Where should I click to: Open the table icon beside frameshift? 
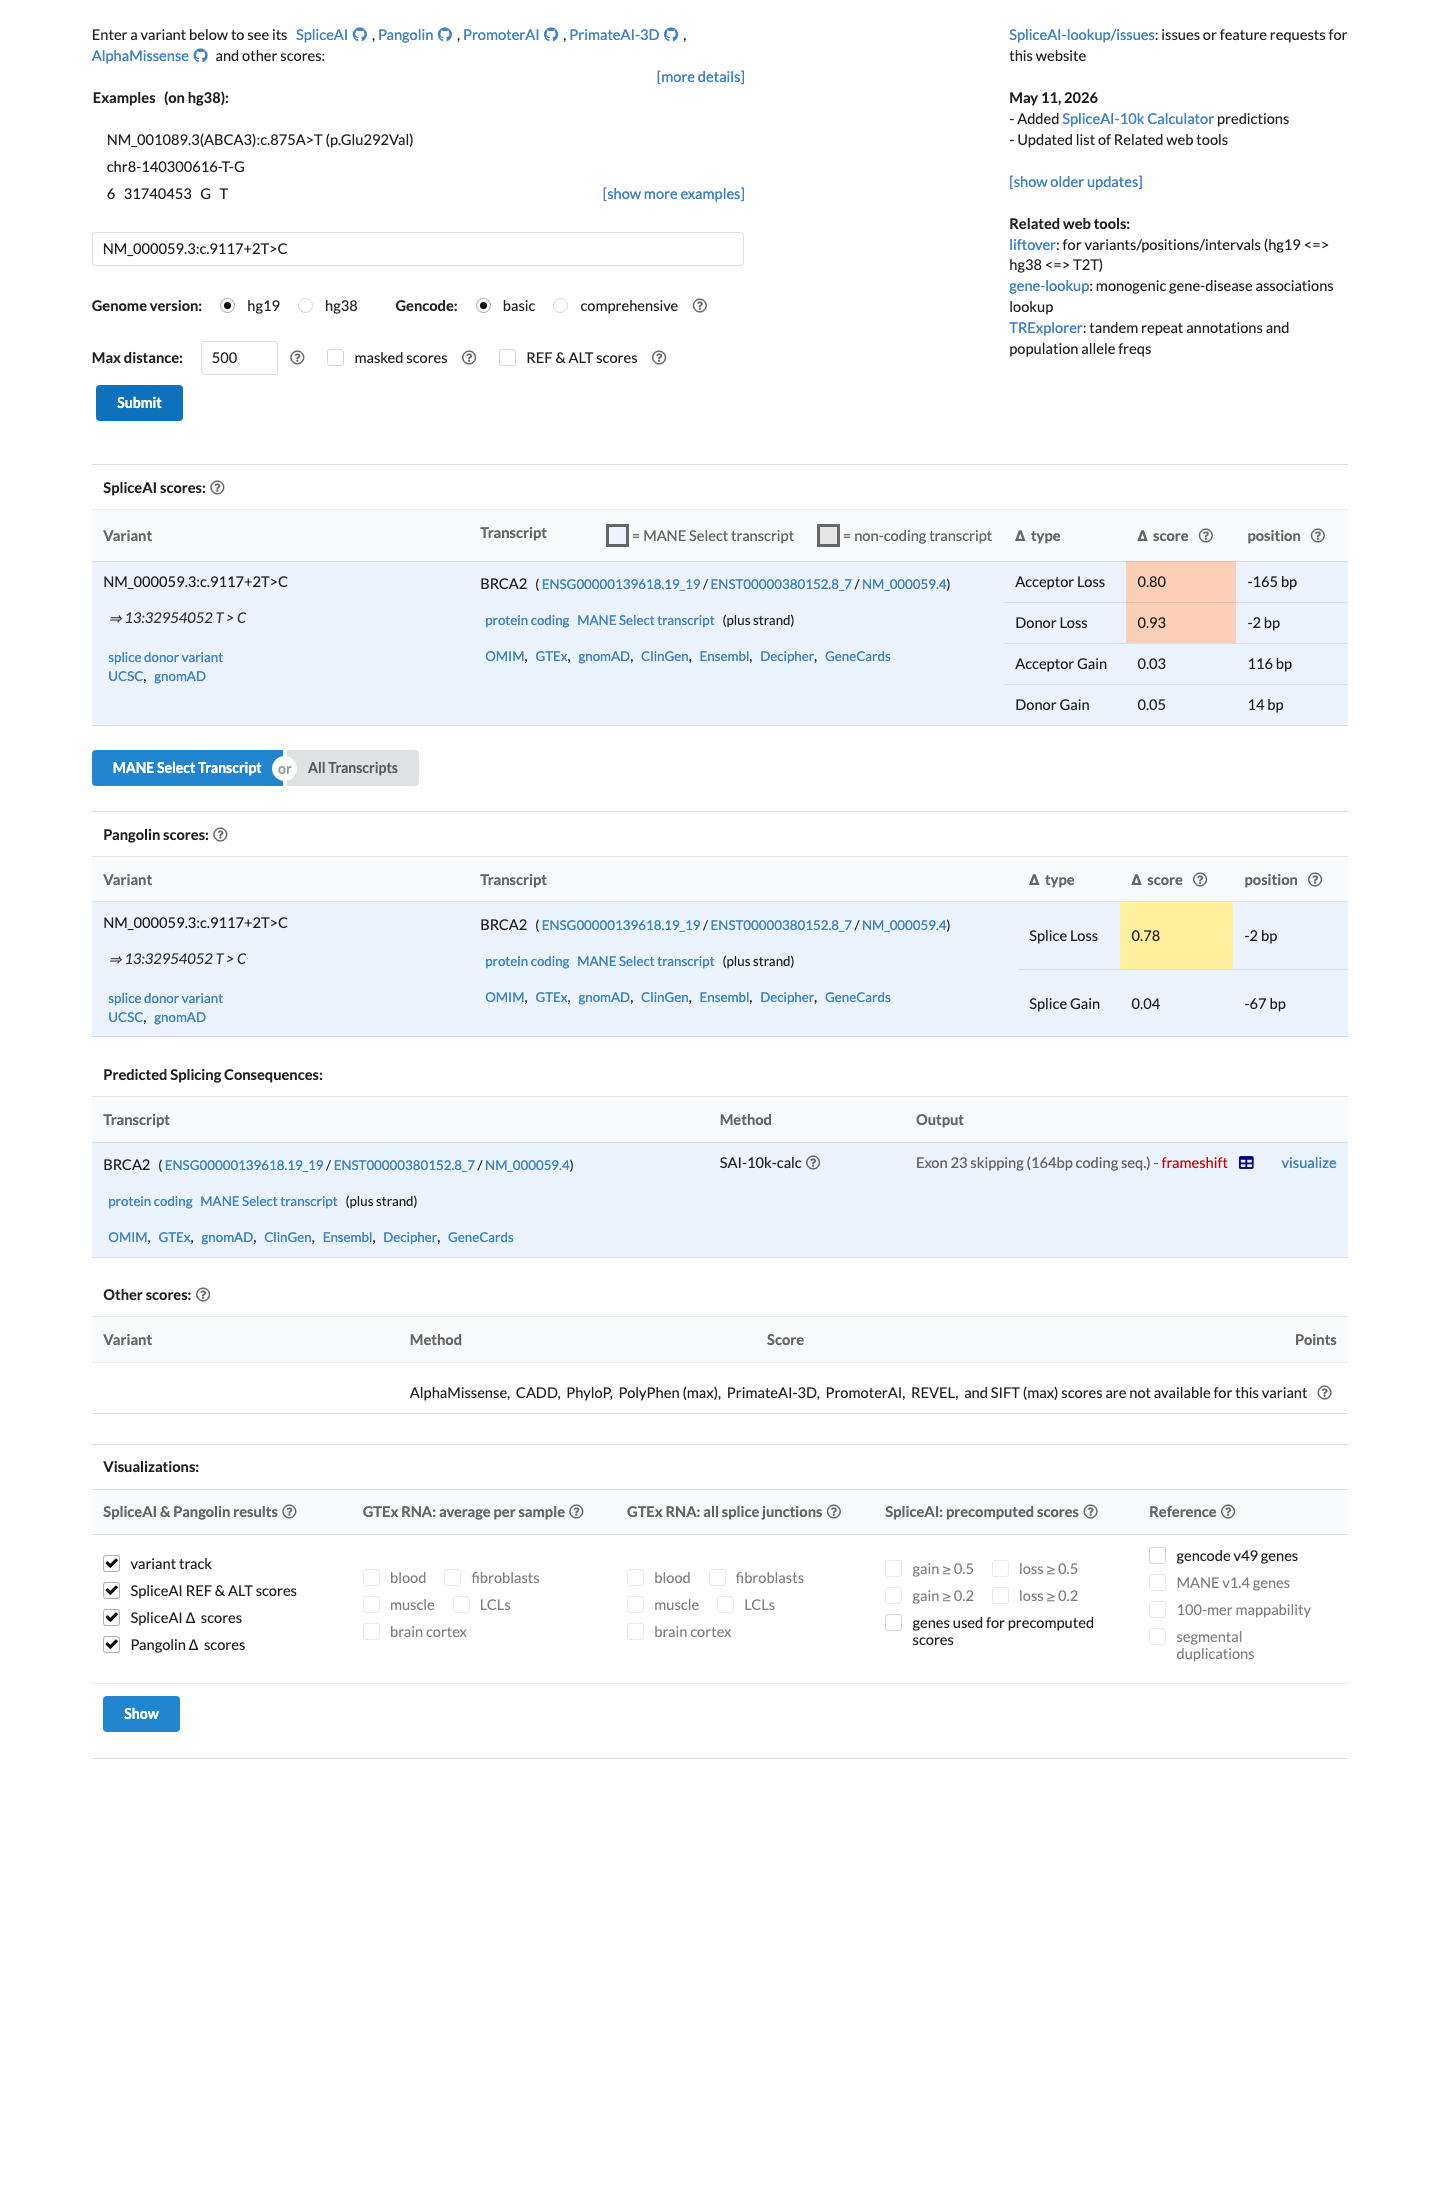pos(1246,1163)
